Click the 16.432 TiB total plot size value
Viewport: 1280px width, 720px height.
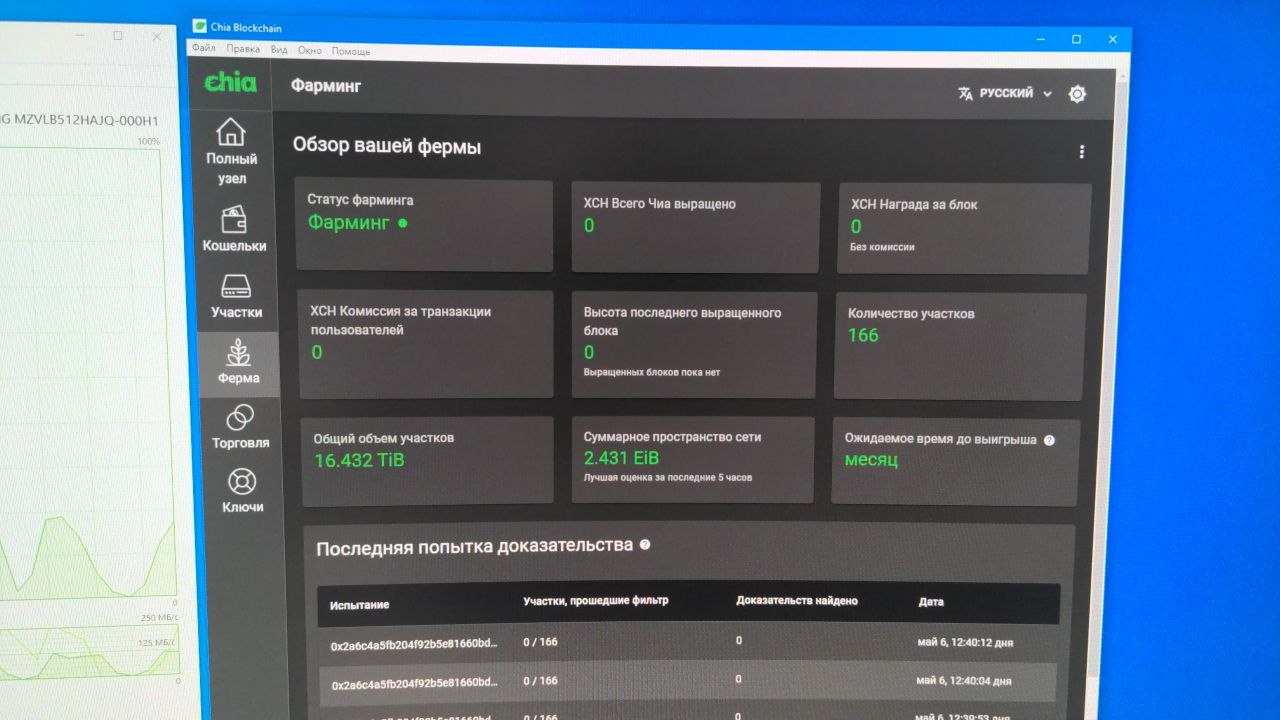(x=359, y=460)
